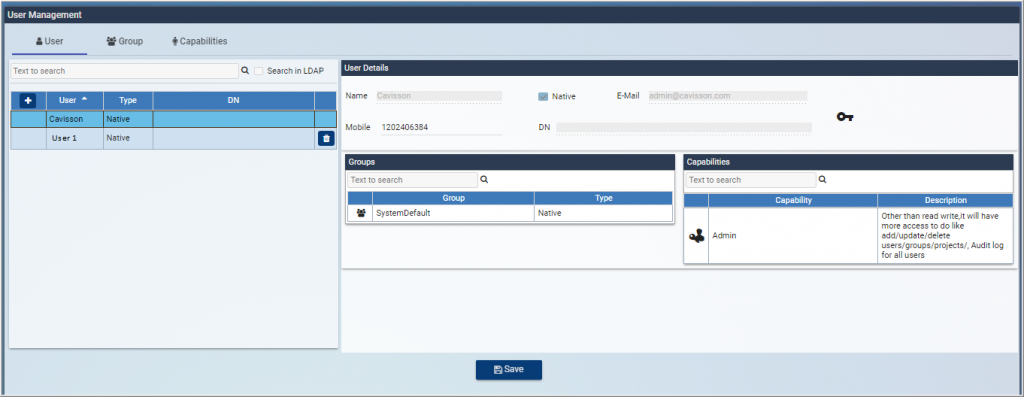Click the DN field in User Details
The image size is (1024, 397).
[x=684, y=127]
